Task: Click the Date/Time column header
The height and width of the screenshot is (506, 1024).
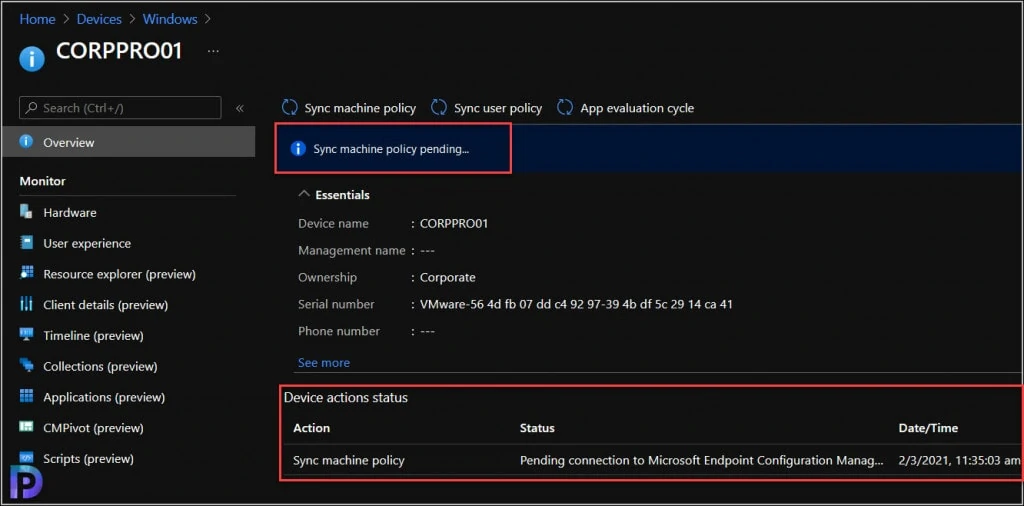Action: pyautogui.click(x=928, y=428)
